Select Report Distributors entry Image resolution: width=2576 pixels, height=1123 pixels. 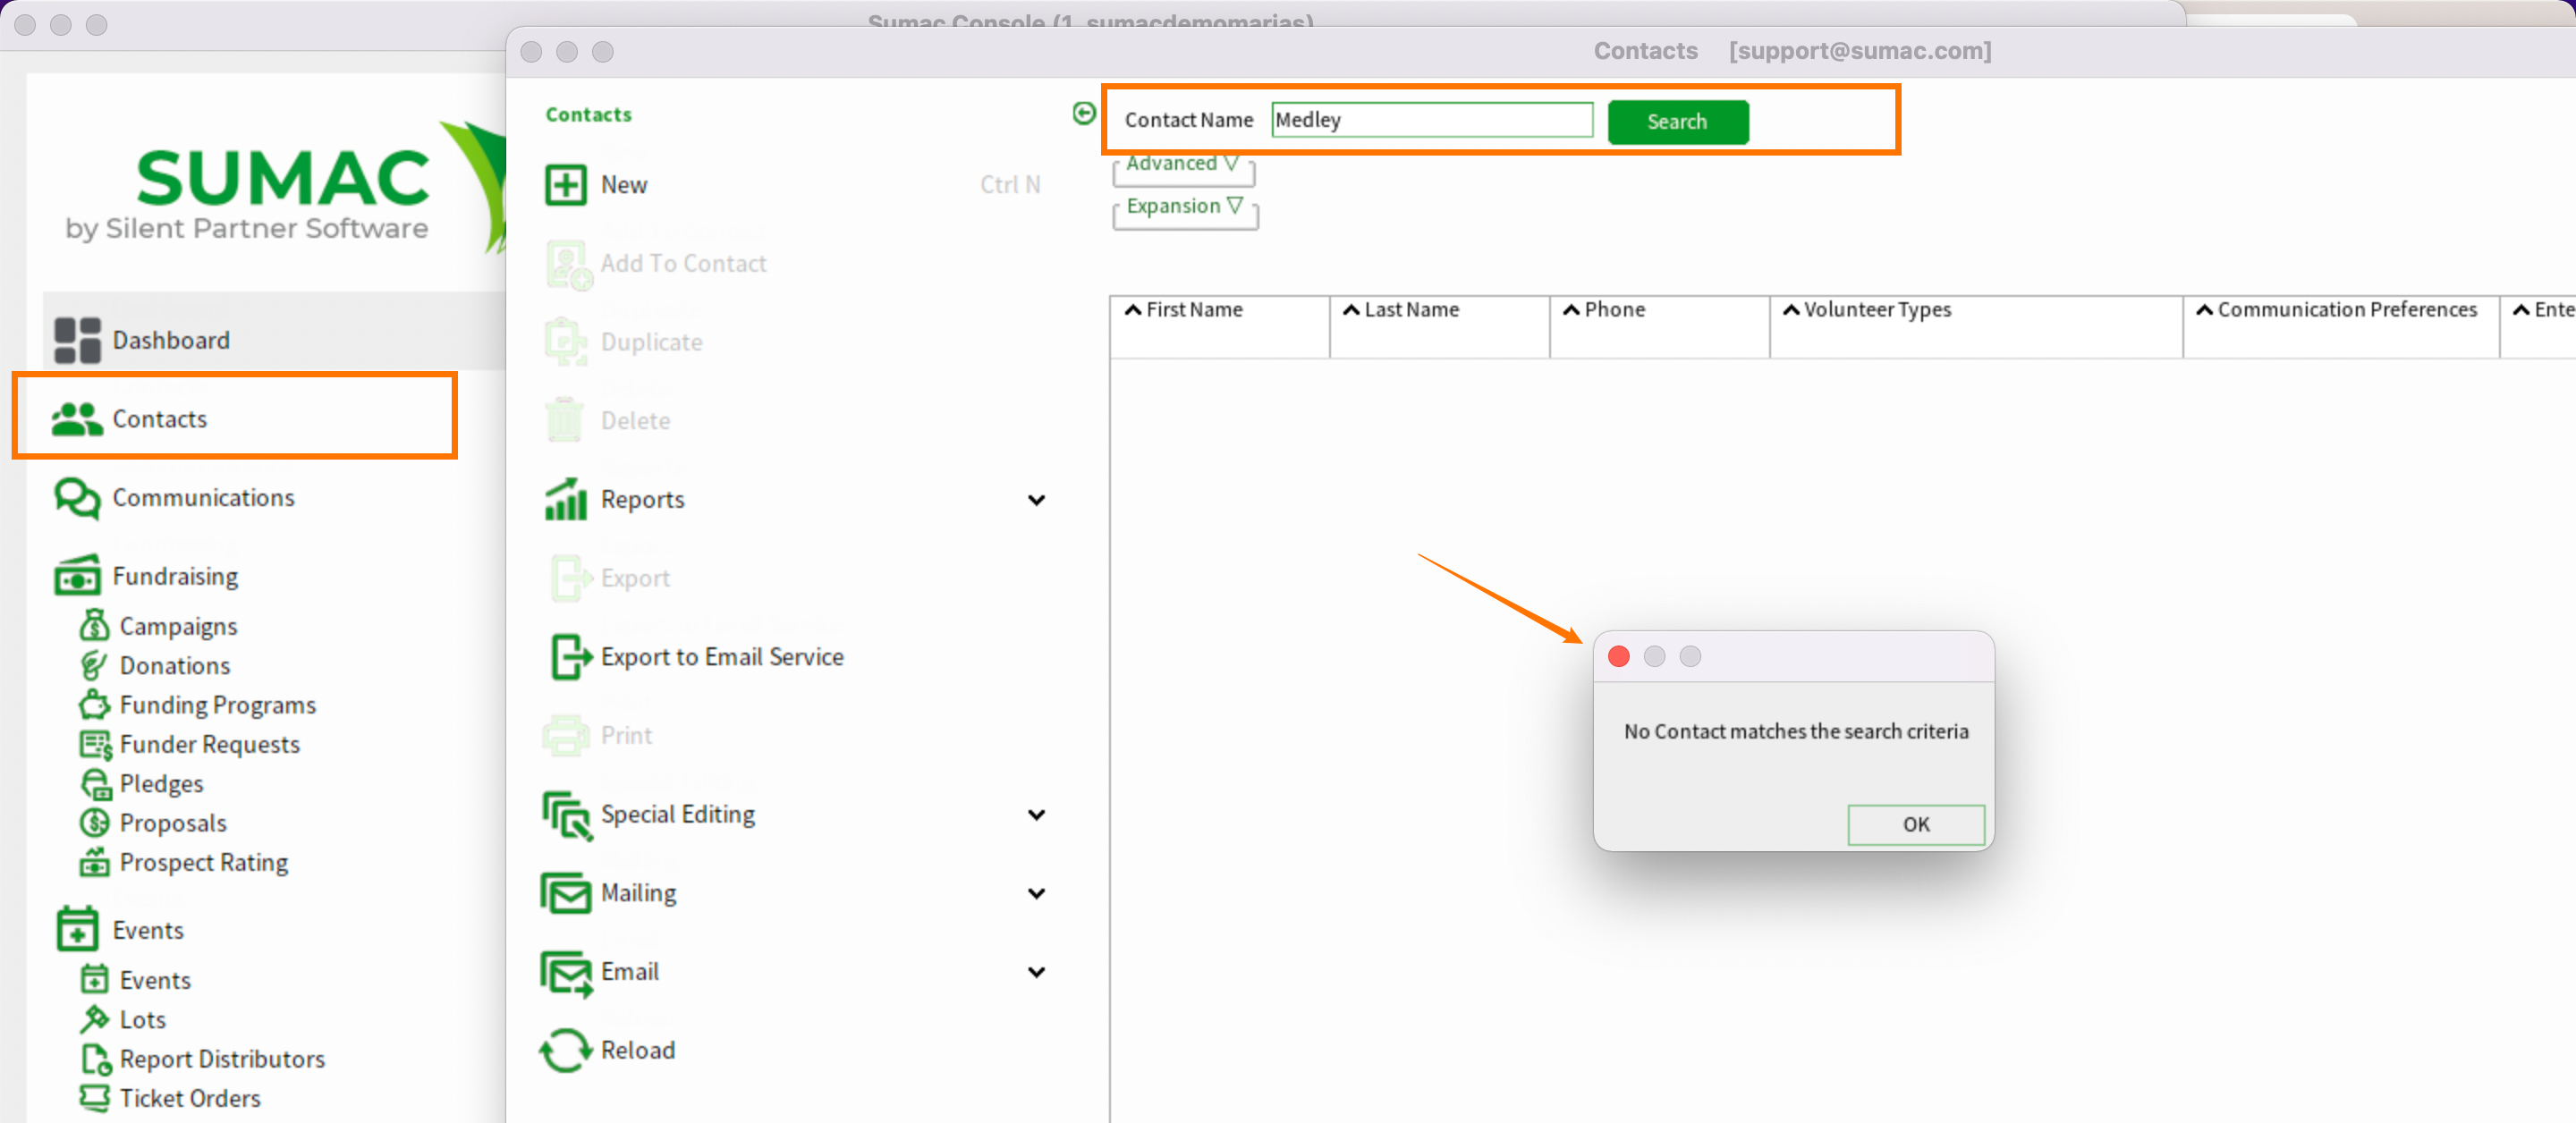pos(222,1059)
